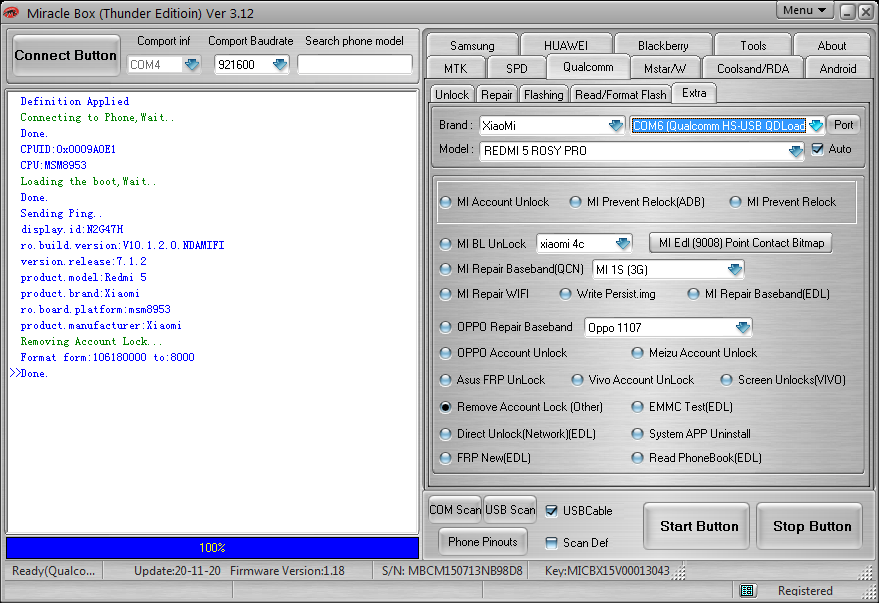The image size is (879, 603).
Task: Expand the Oppo 1107 model dropdown
Action: click(x=743, y=327)
